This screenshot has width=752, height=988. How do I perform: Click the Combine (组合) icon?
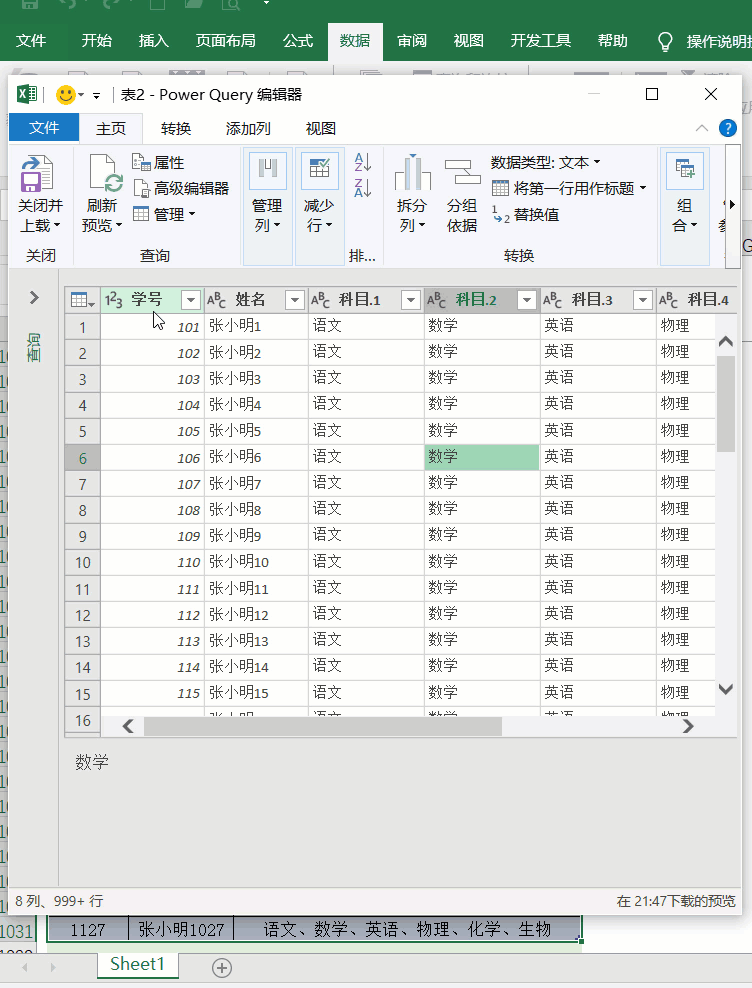pos(685,171)
